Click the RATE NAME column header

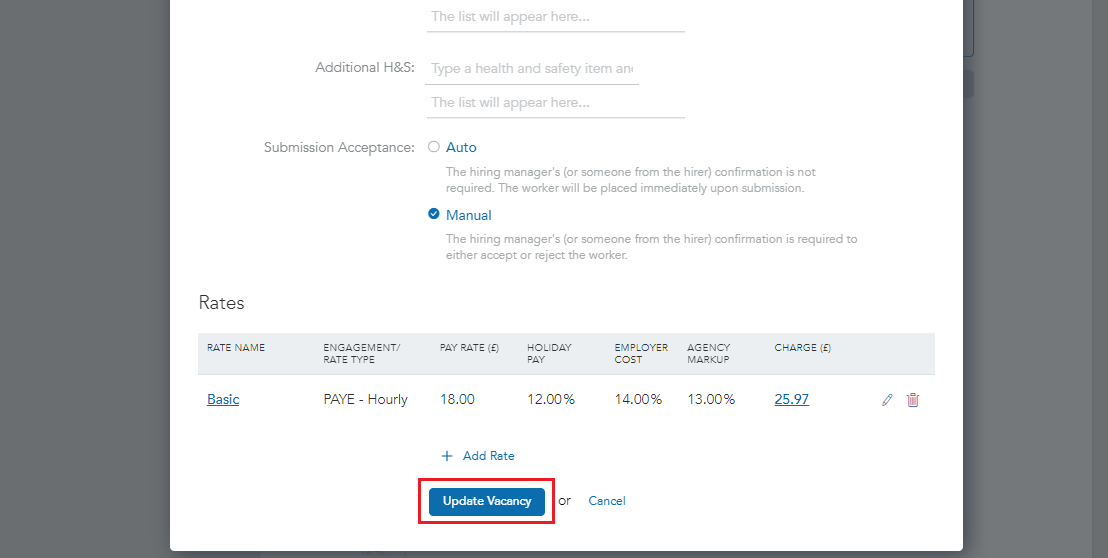[x=236, y=348]
